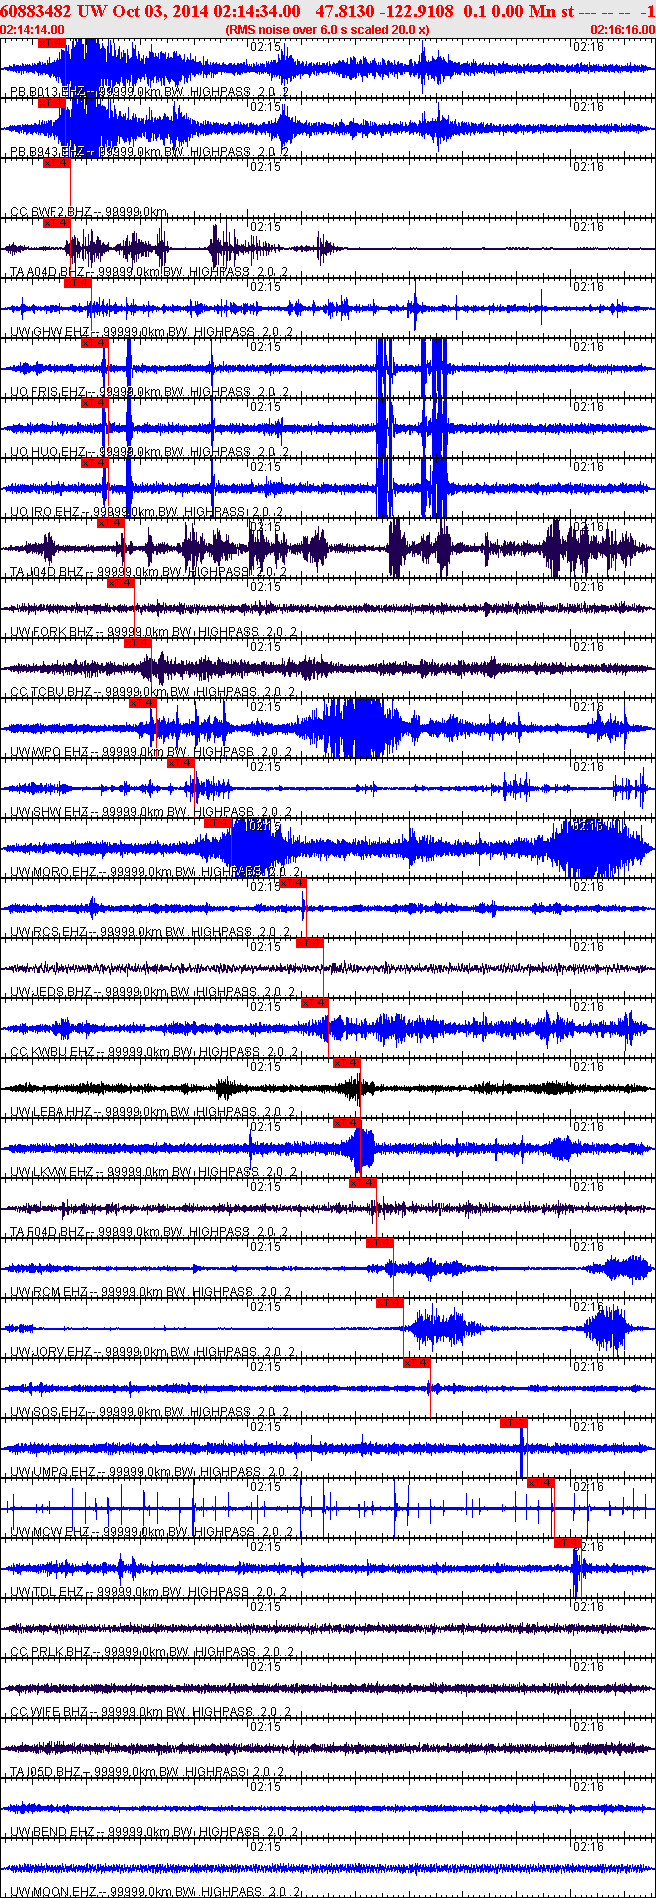Click the pick marker on UW.MCW trace
The height and width of the screenshot is (1898, 656).
pyautogui.click(x=540, y=1483)
